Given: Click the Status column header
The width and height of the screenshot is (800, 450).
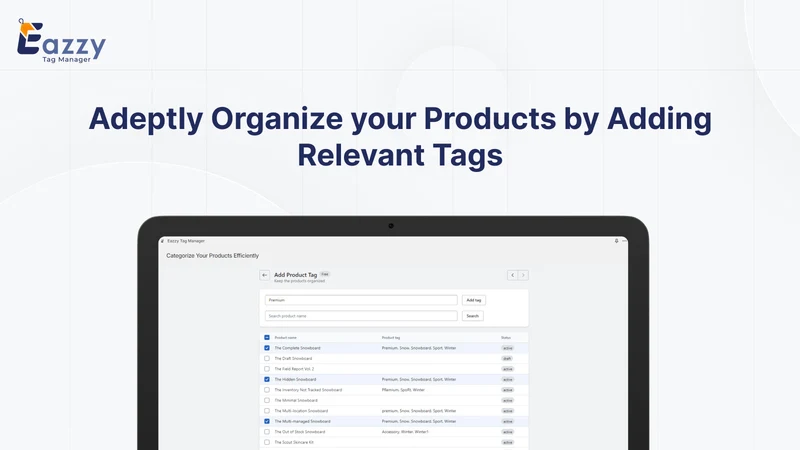Looking at the screenshot, I should tap(506, 338).
